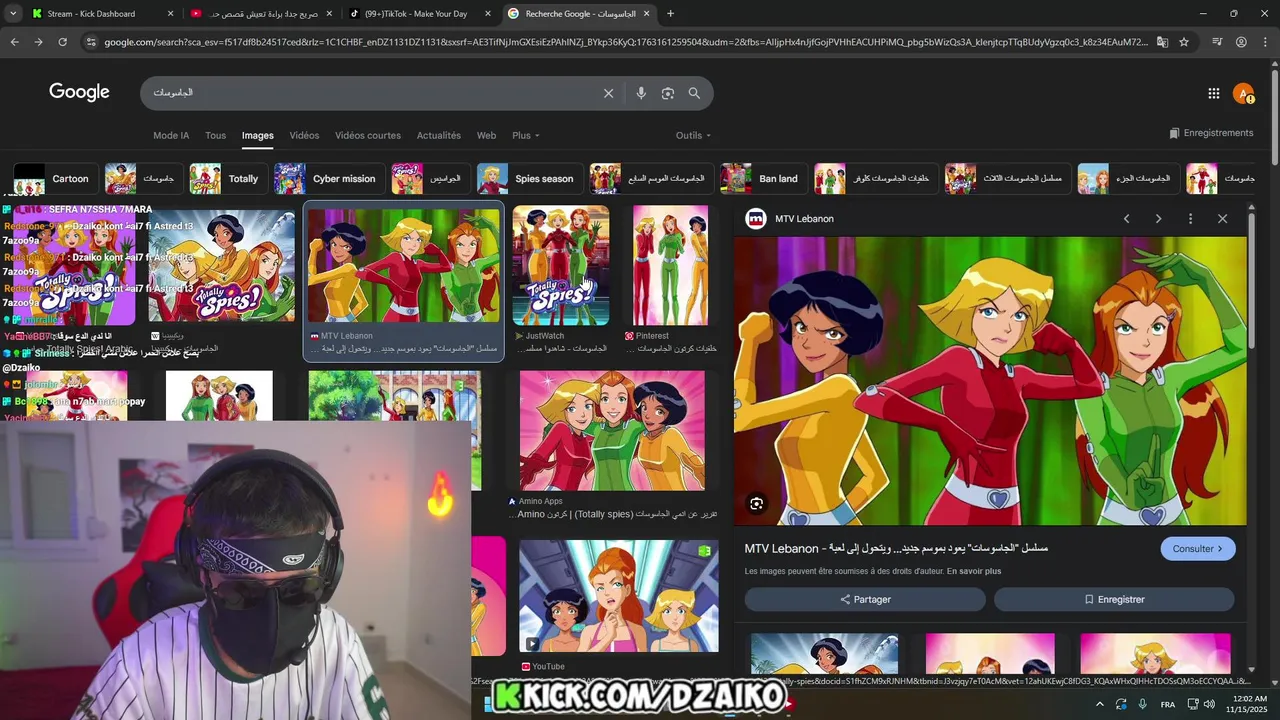Image resolution: width=1280 pixels, height=720 pixels.
Task: Click the magnifier search button
Action: click(x=694, y=93)
